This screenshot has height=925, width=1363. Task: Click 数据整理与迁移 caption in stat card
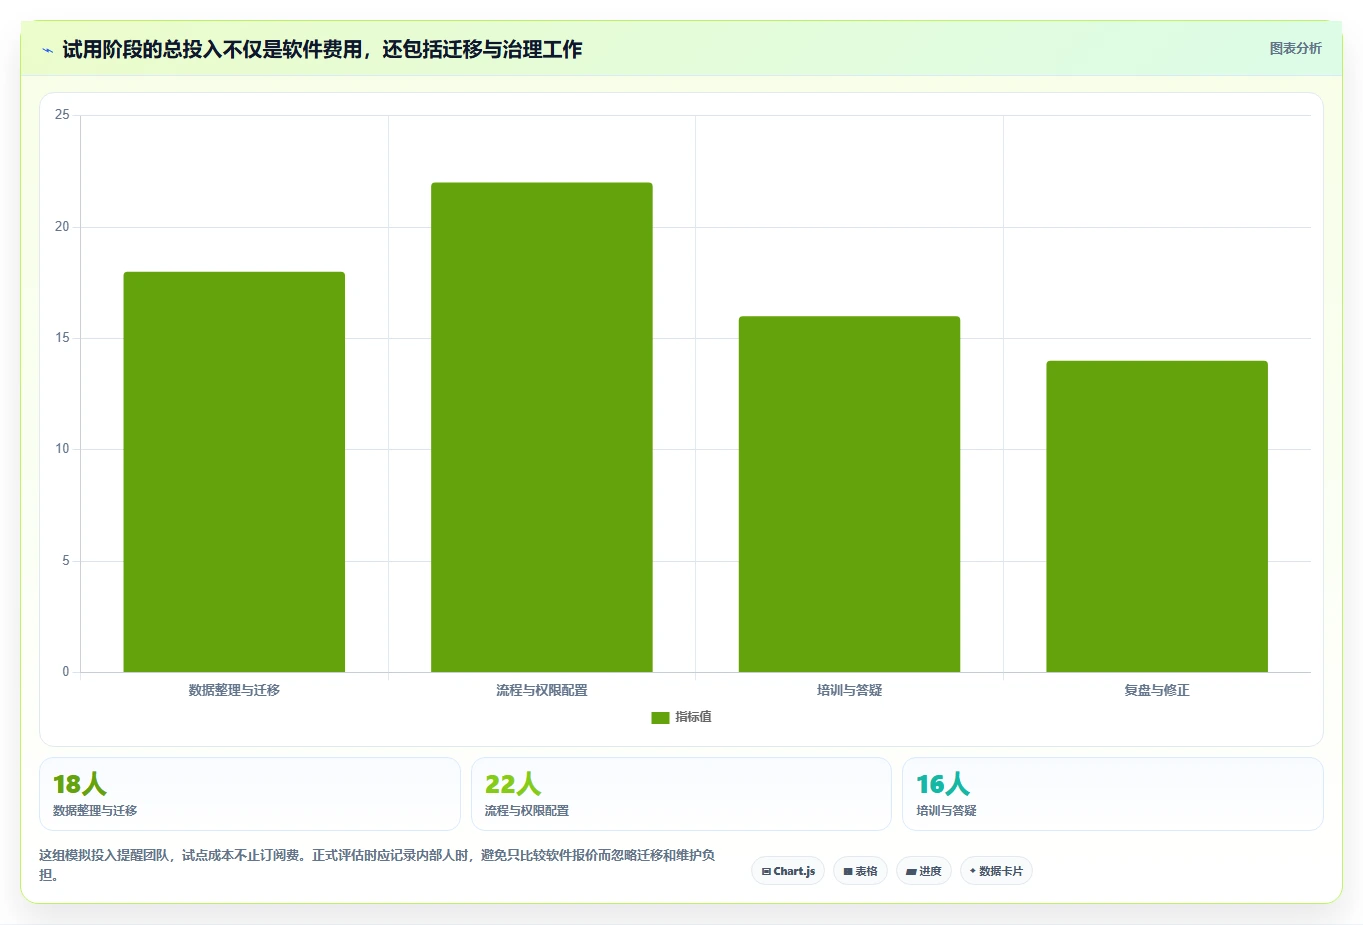(x=95, y=811)
